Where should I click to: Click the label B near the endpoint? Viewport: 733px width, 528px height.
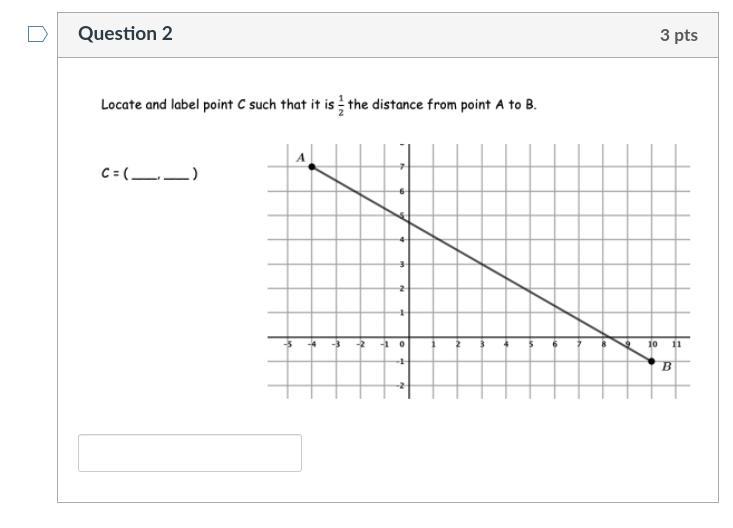667,367
